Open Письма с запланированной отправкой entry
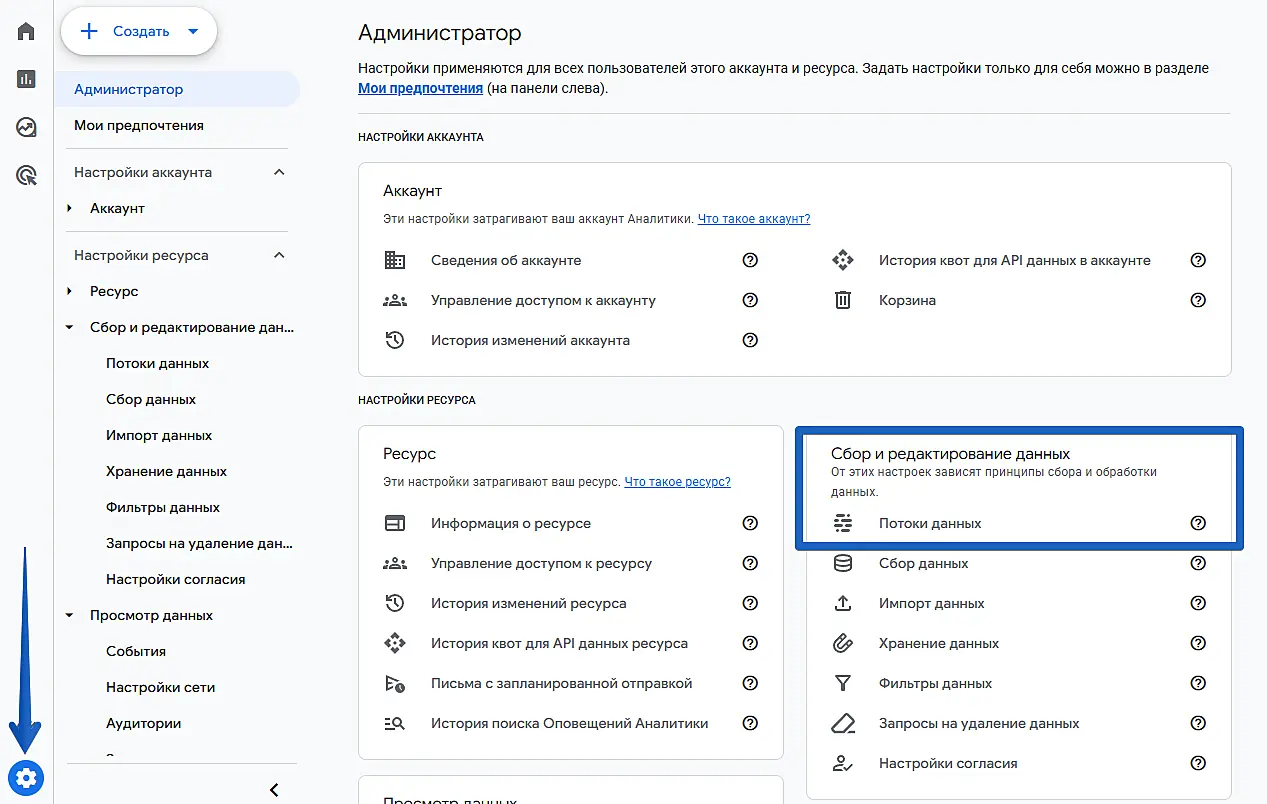The image size is (1267, 804). 562,683
